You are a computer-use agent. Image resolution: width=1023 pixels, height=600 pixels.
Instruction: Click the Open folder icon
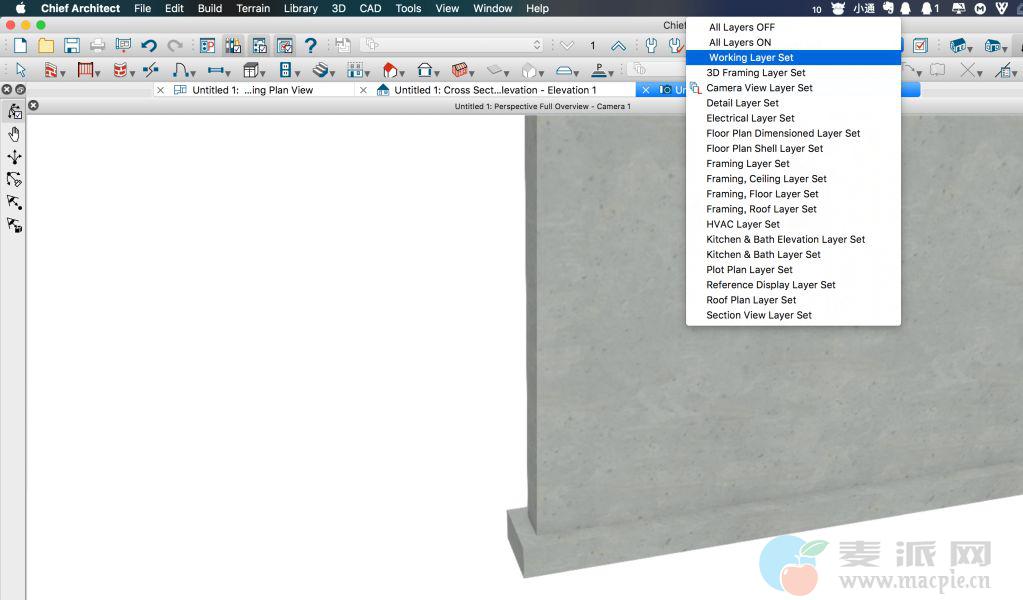tap(46, 46)
